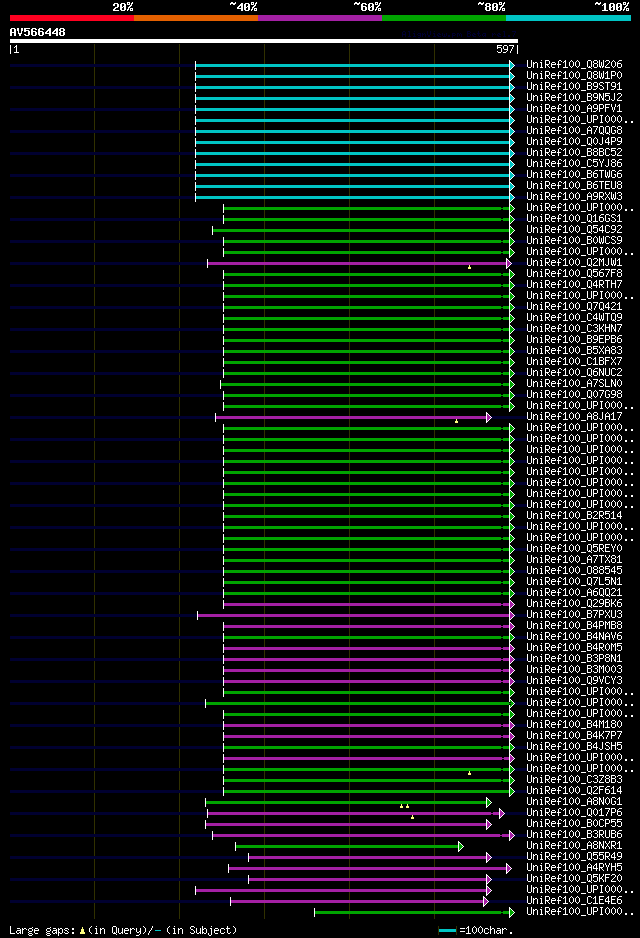Select the UniRef100_C1BFX7 label
This screenshot has width=640, height=938.
574,361
